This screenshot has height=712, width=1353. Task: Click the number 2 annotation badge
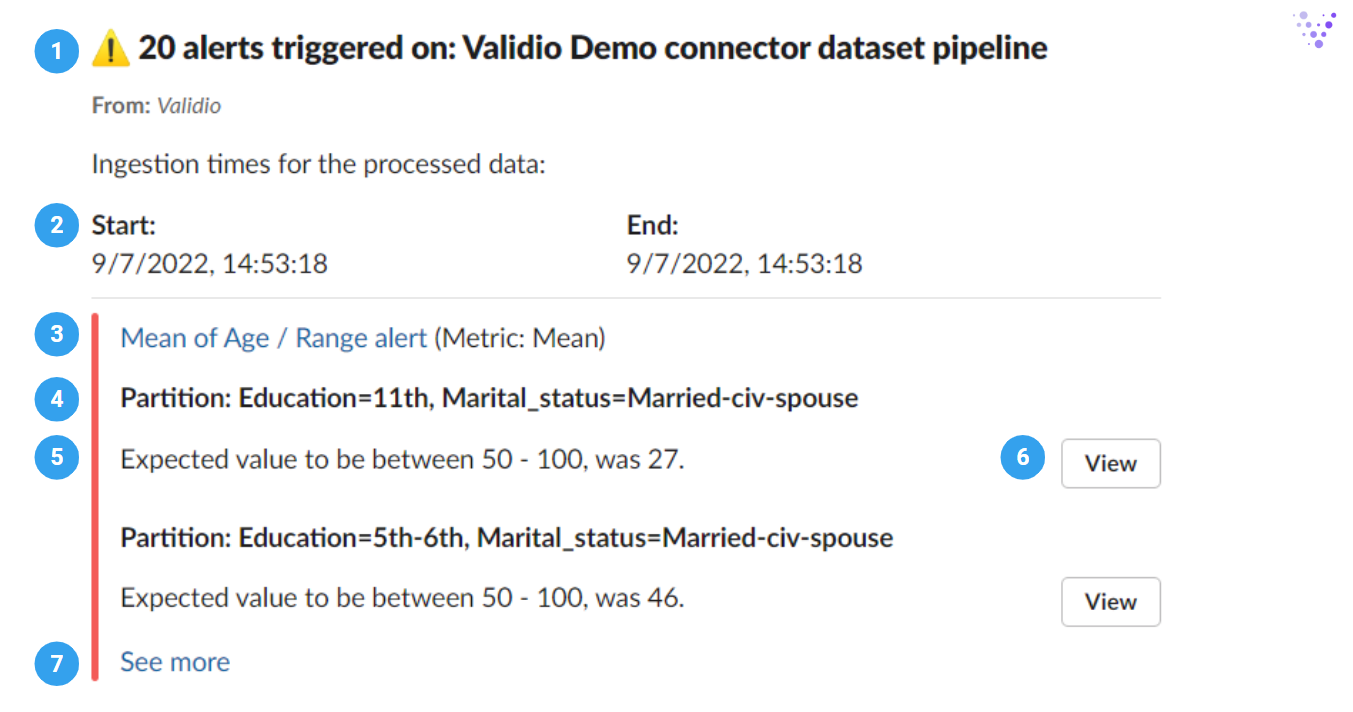56,225
